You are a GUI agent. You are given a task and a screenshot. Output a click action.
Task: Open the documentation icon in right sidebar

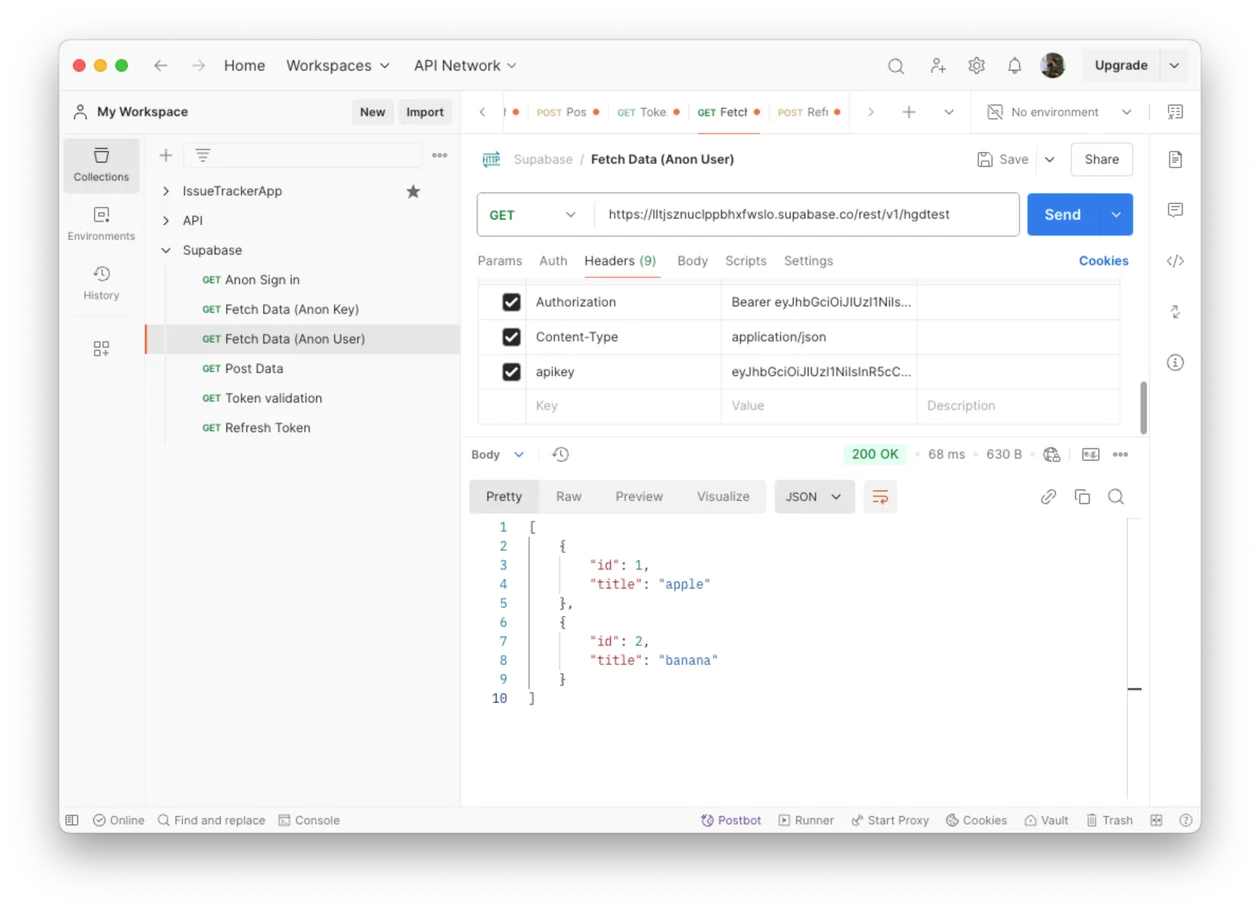tap(1175, 159)
